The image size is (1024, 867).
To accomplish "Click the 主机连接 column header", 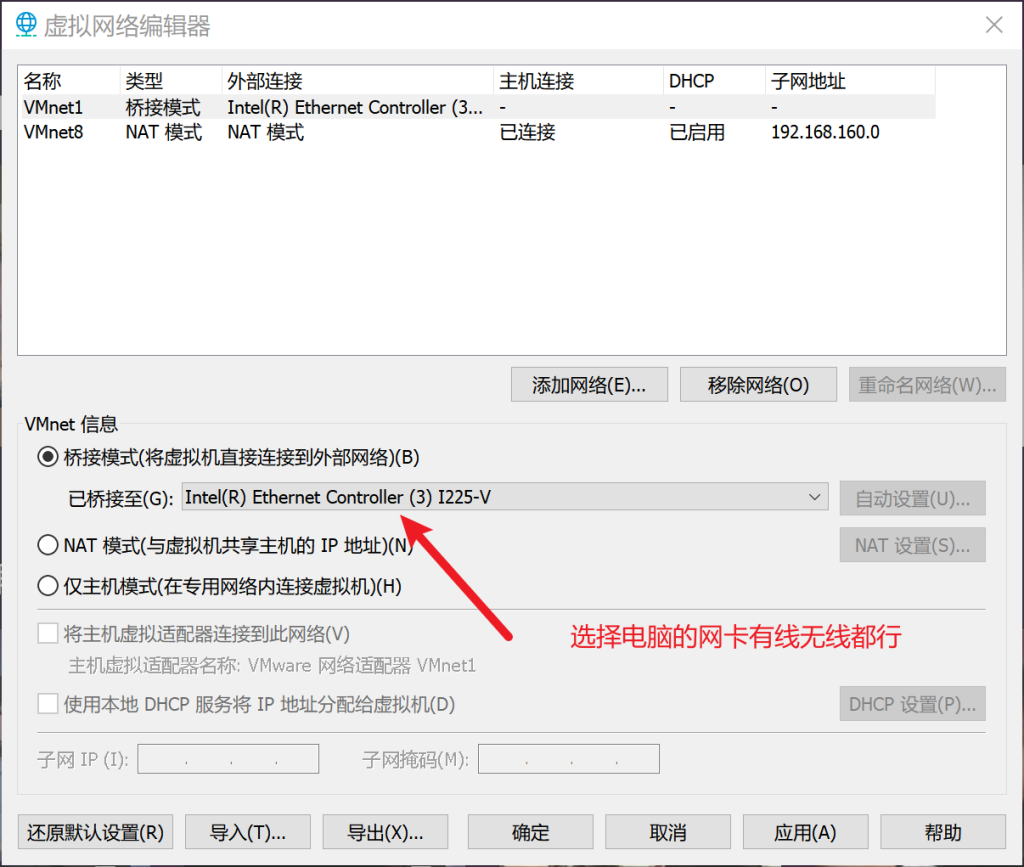I will tap(579, 81).
